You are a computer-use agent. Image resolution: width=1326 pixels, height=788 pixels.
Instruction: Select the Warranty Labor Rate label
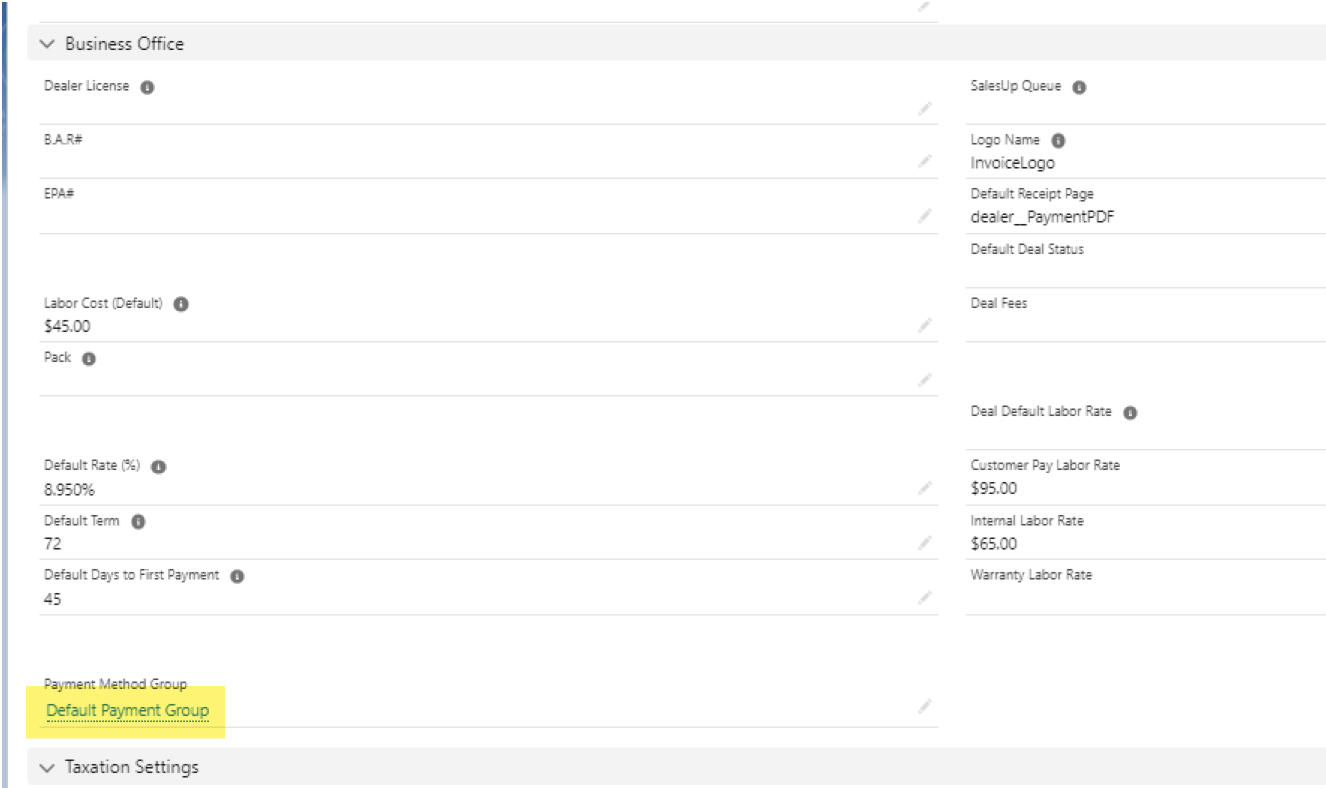click(1031, 575)
